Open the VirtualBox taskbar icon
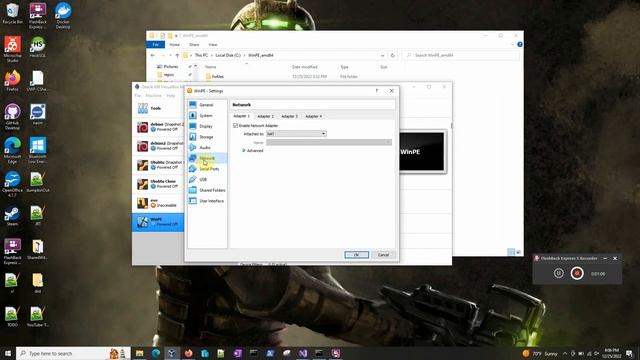Viewport: 640px width, 360px height. pyautogui.click(x=172, y=353)
